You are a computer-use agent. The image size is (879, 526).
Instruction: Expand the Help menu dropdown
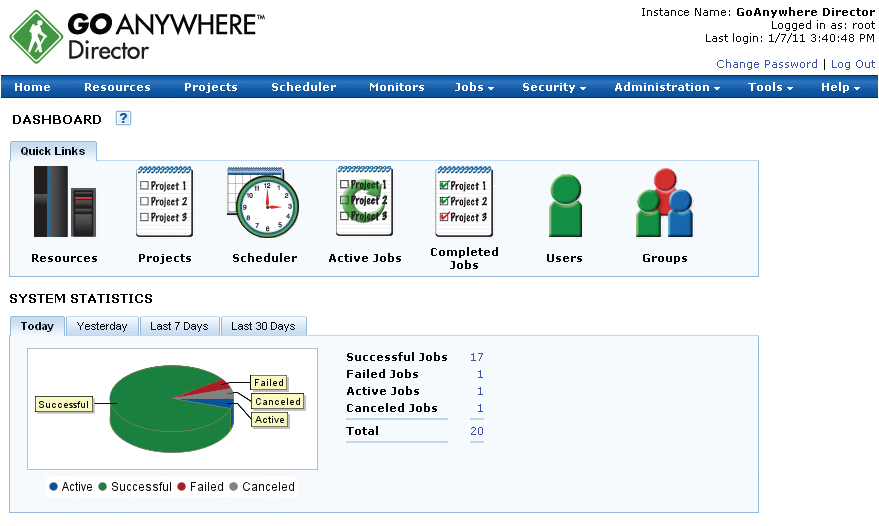[840, 87]
